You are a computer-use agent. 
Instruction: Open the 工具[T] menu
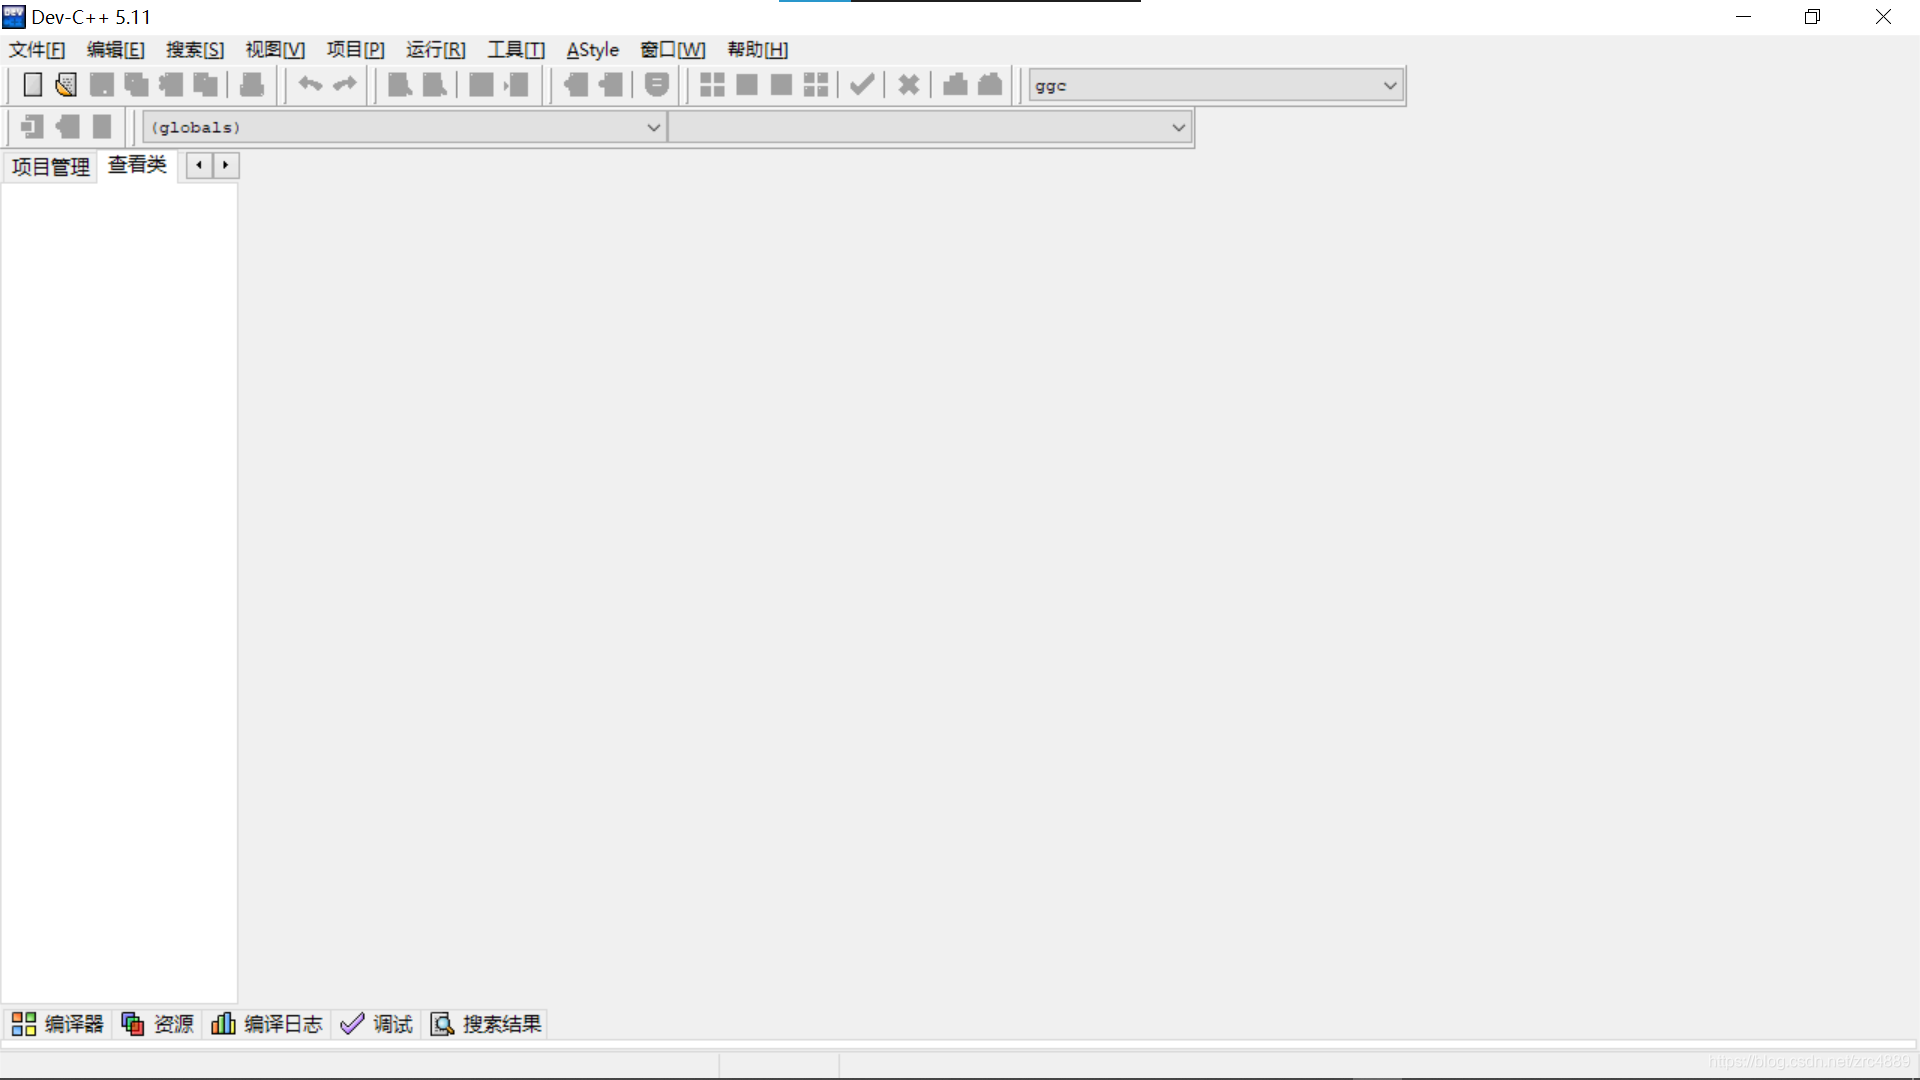tap(516, 50)
